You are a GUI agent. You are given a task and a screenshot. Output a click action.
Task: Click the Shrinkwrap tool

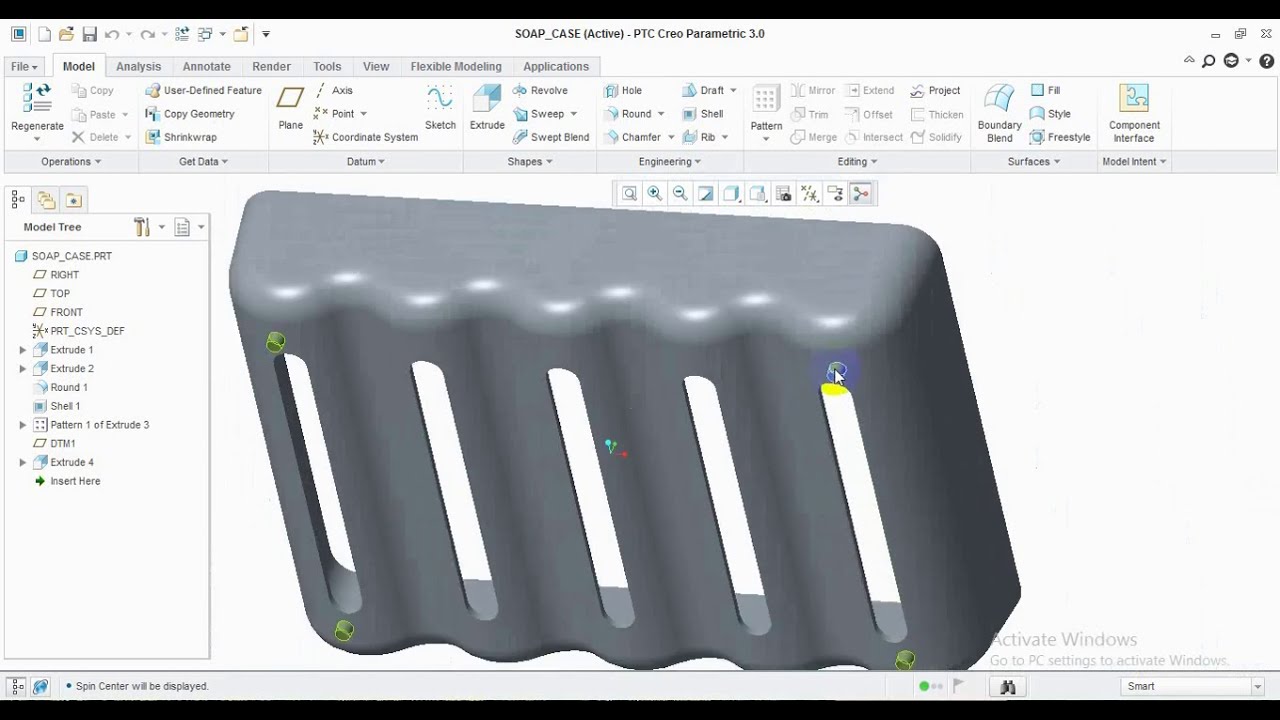click(180, 137)
